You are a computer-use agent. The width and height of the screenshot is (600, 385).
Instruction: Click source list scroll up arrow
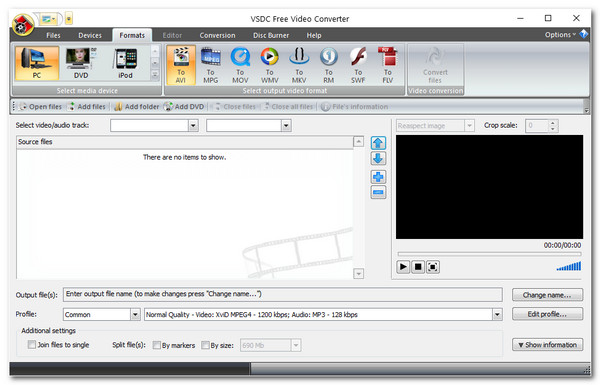point(359,142)
